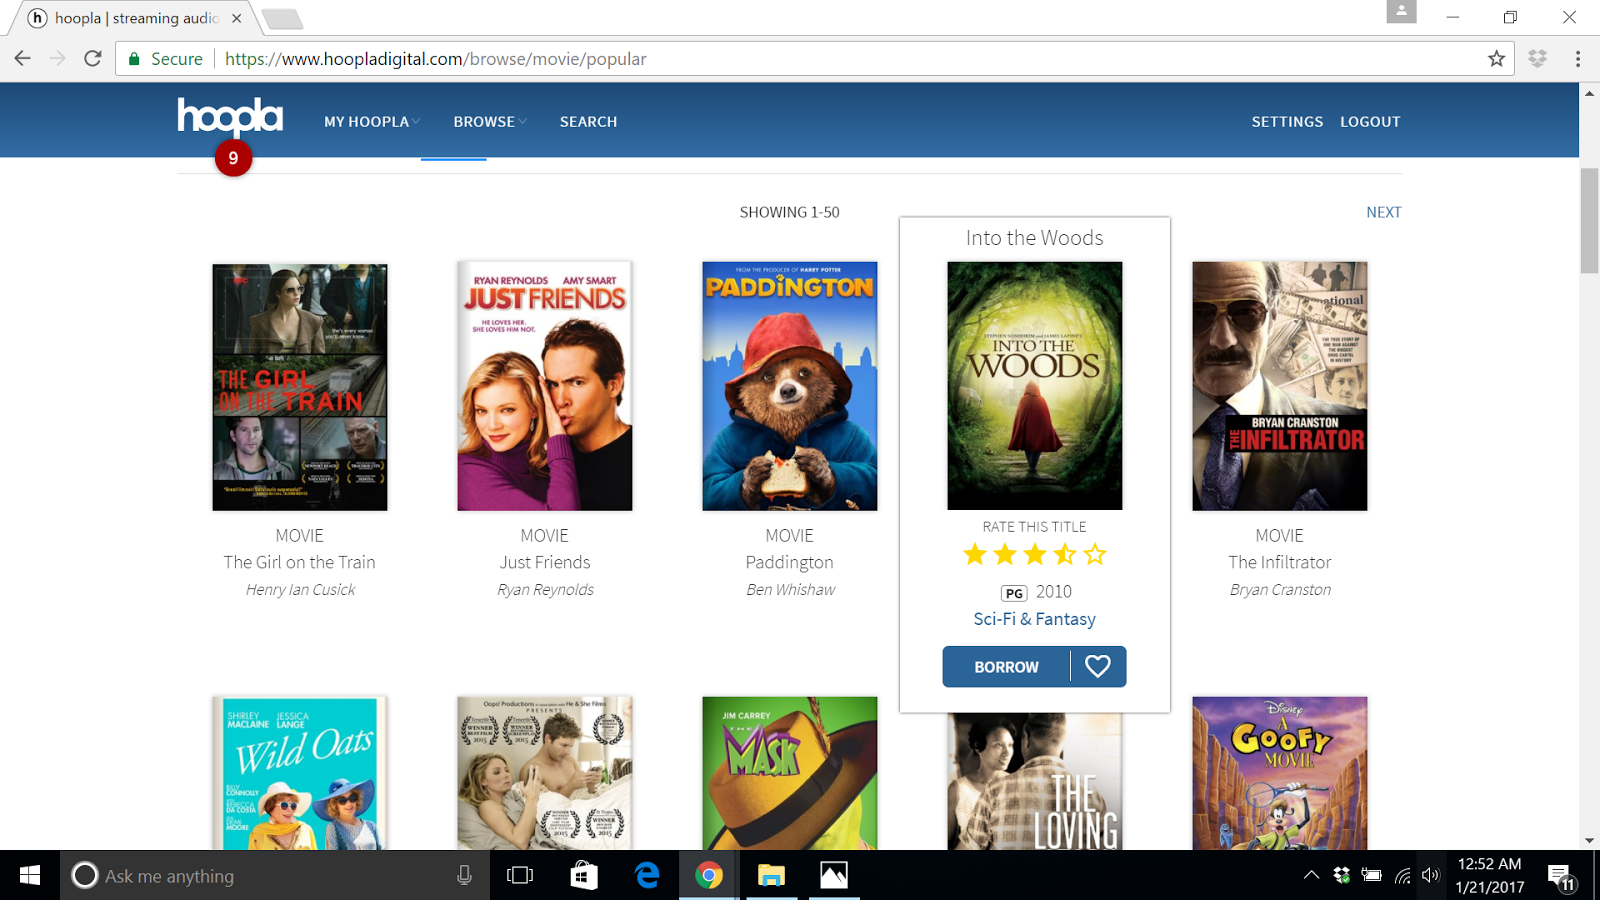Image resolution: width=1600 pixels, height=900 pixels.
Task: Open The Infiltrator movie poster
Action: coord(1280,387)
